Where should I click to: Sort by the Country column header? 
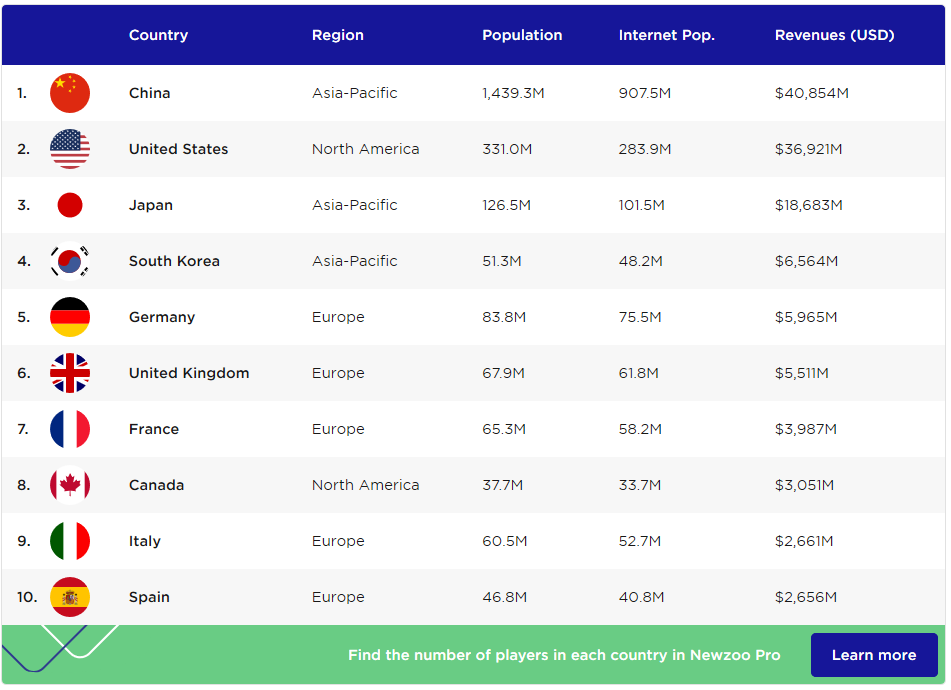coord(158,35)
